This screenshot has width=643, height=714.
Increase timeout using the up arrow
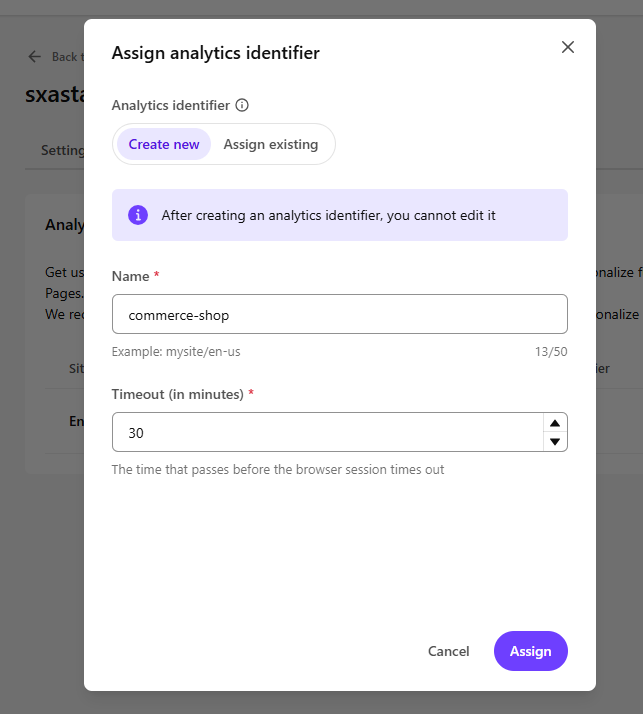555,423
